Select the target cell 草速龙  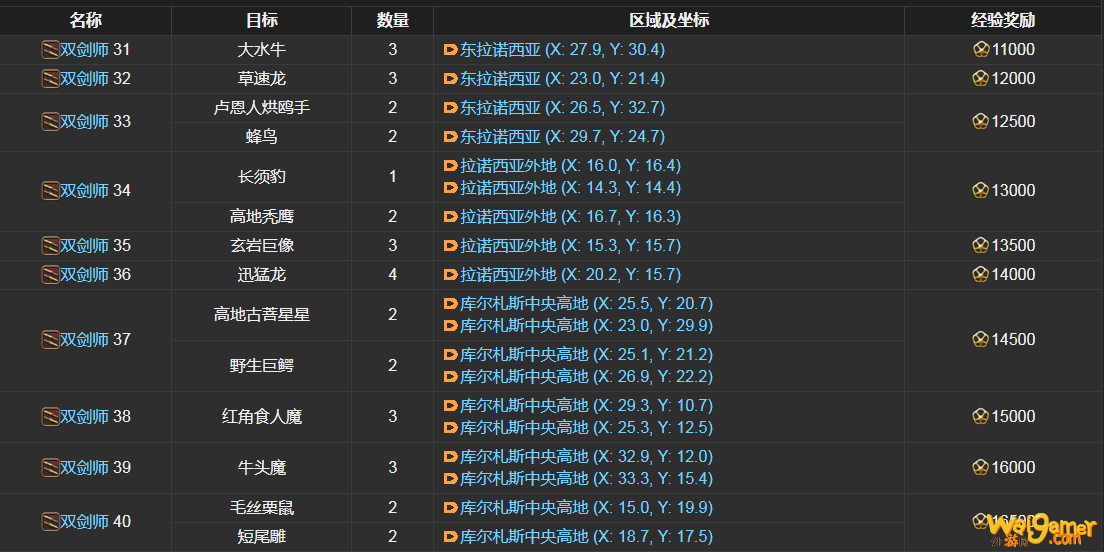point(261,79)
